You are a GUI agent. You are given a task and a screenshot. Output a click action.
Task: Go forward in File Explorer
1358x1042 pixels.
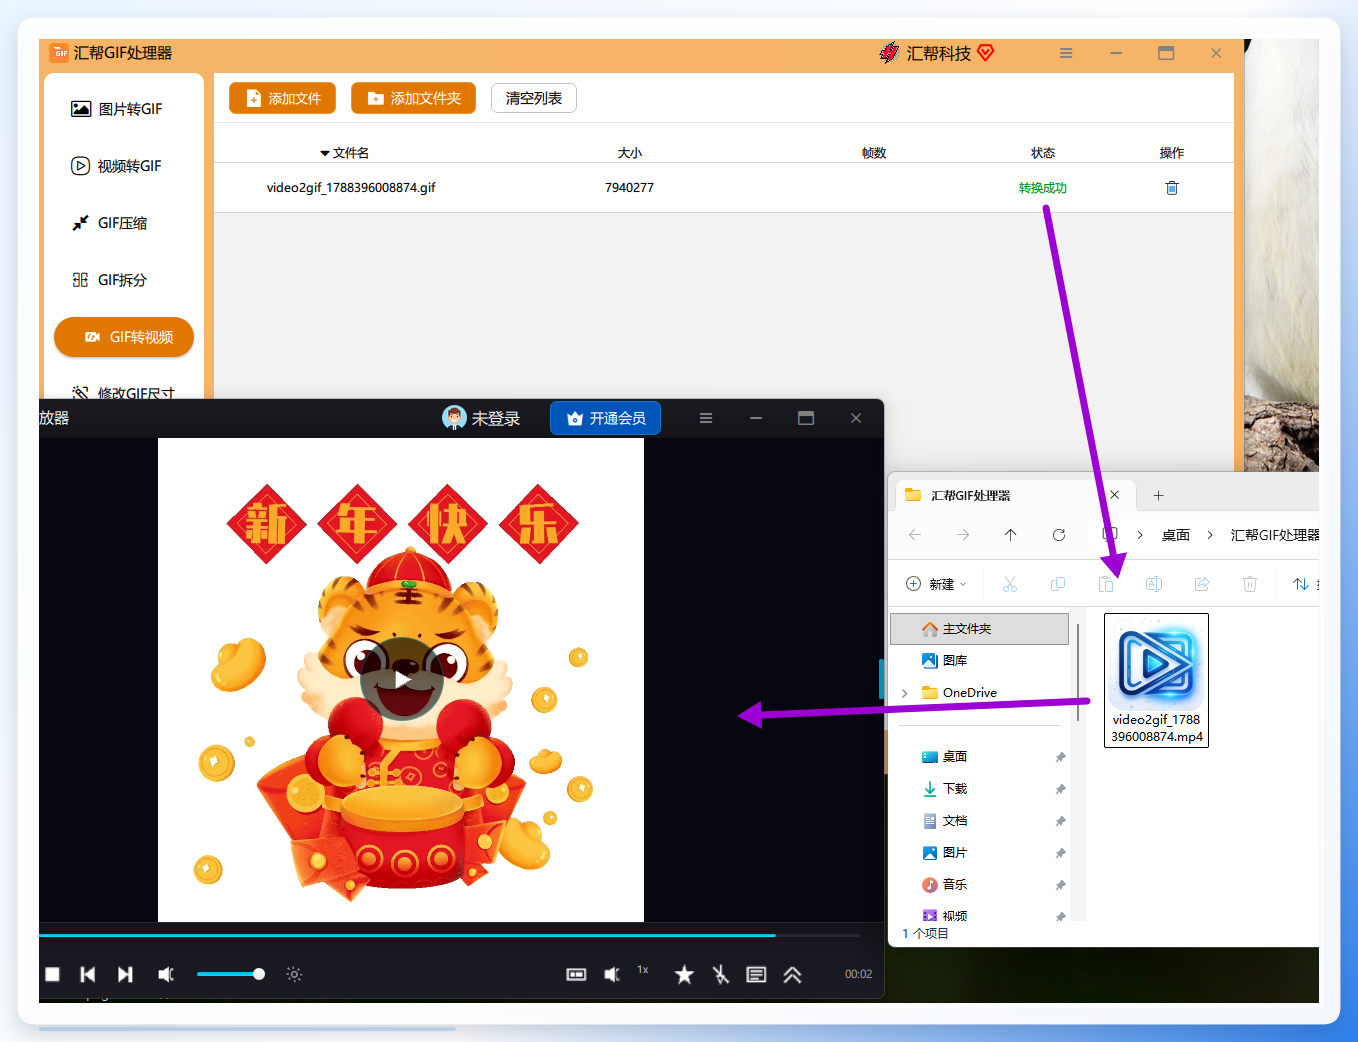963,535
